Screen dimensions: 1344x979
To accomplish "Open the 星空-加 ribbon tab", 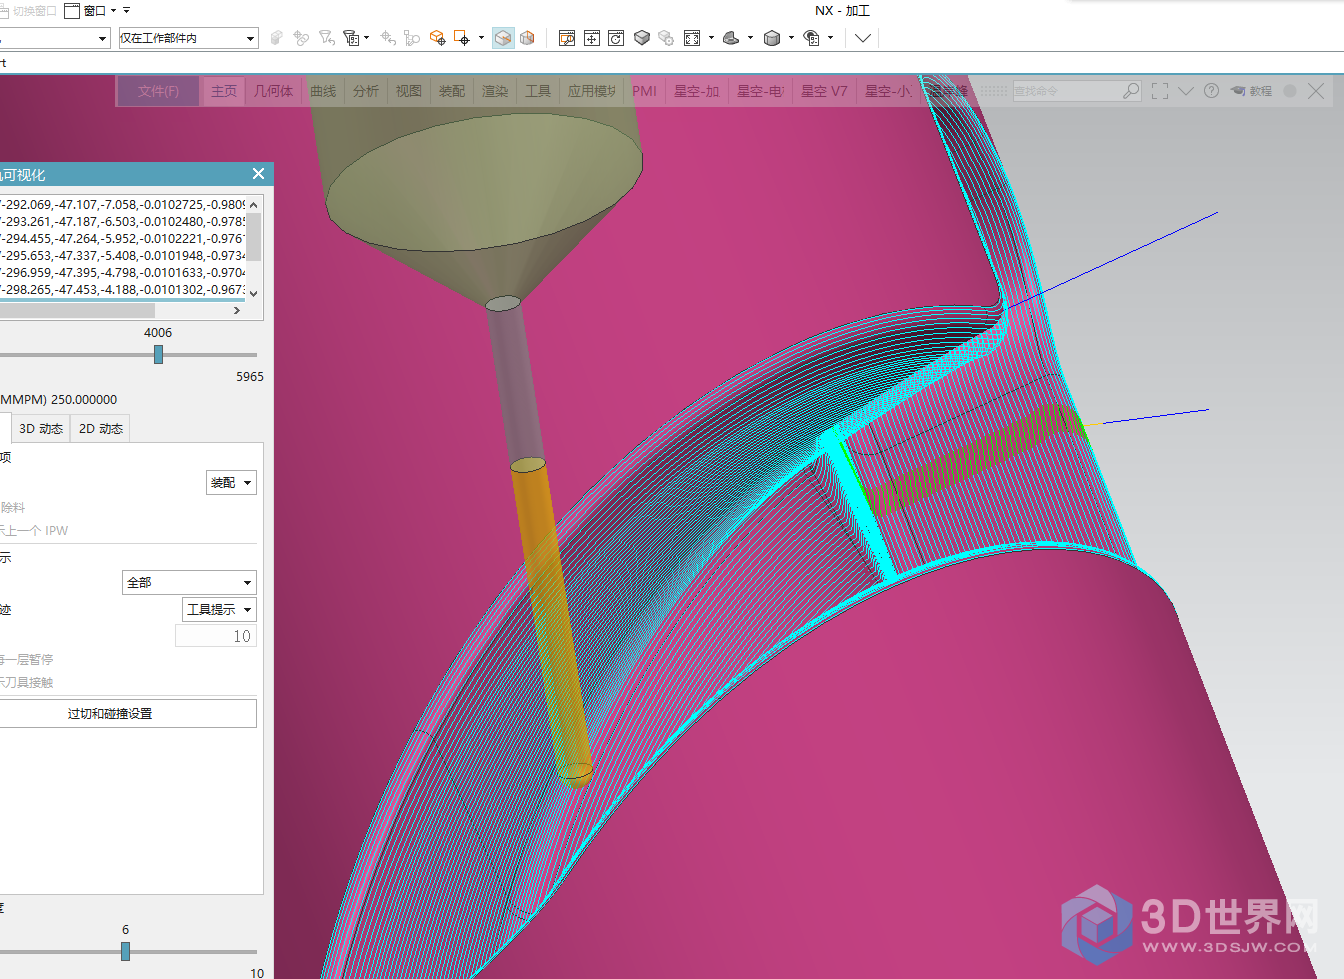I will (696, 91).
